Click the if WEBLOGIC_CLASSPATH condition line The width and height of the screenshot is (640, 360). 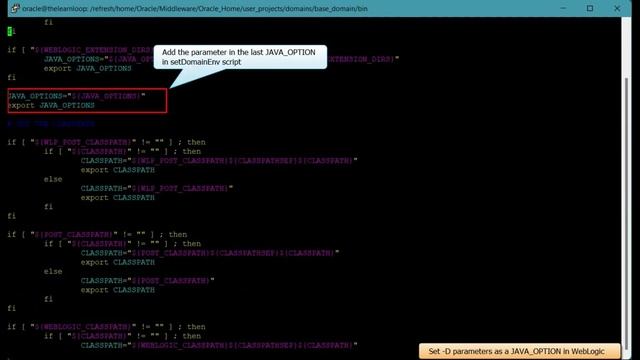pos(107,327)
